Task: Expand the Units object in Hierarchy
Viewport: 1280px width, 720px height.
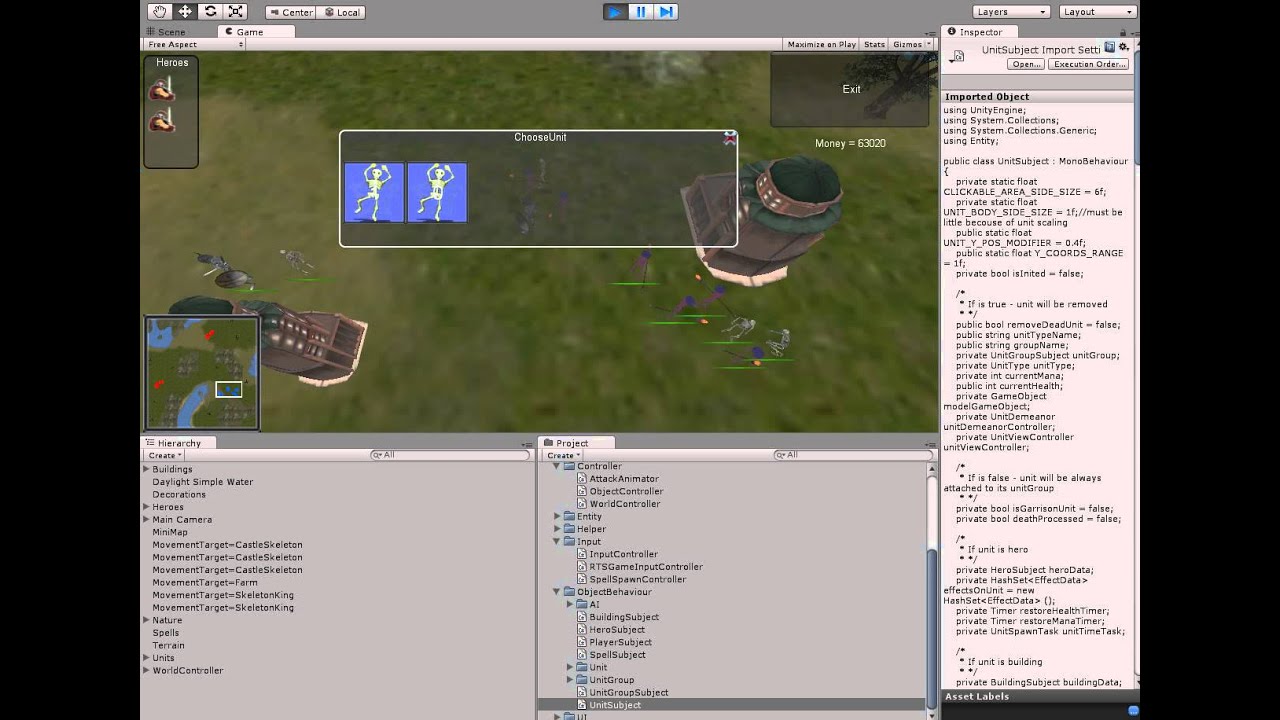Action: click(146, 658)
